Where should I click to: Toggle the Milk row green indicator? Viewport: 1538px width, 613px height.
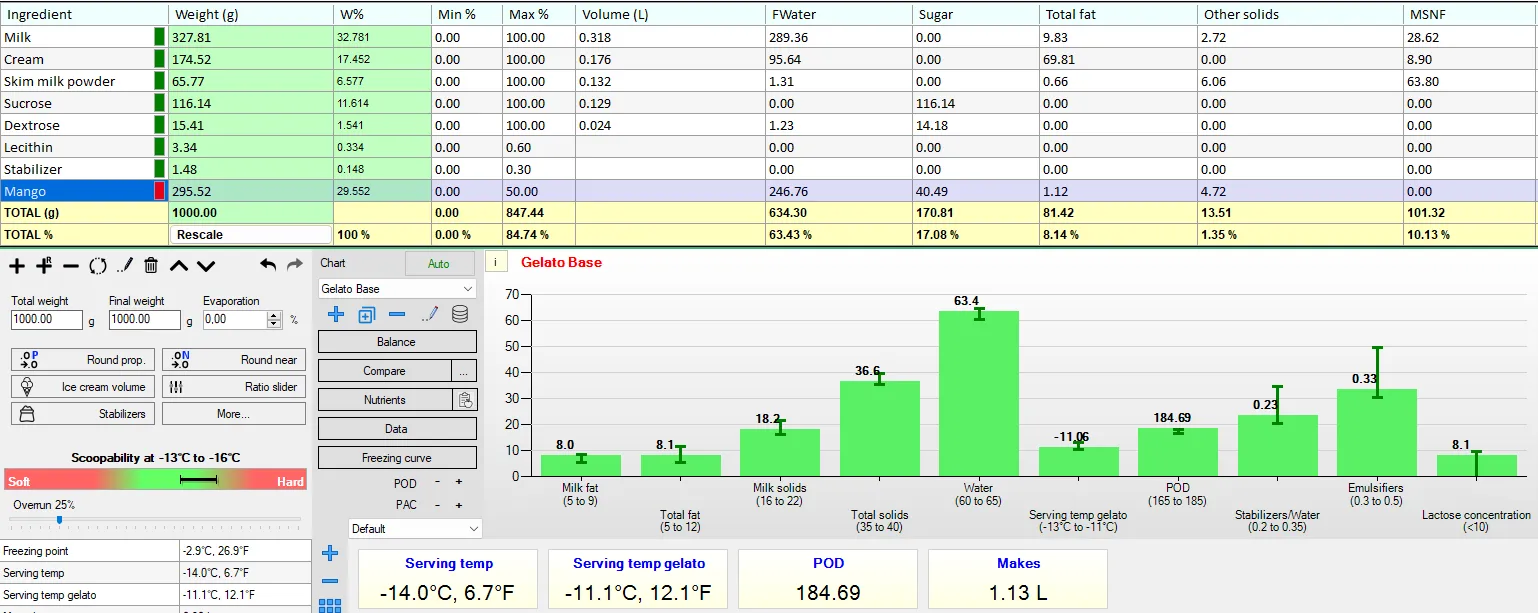[x=159, y=37]
